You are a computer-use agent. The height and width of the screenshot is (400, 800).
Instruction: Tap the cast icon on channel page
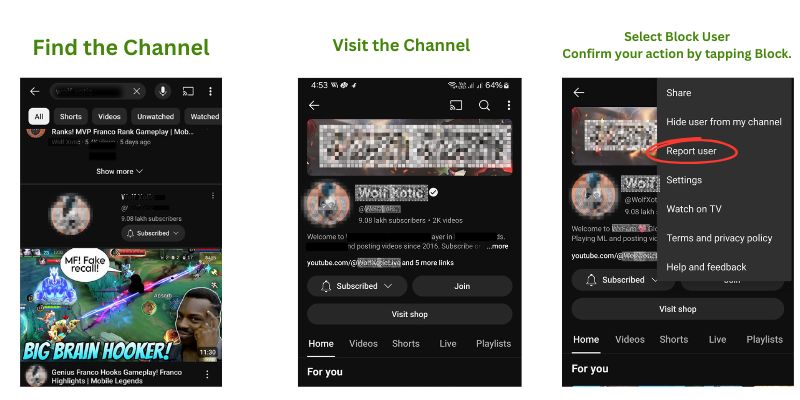tap(456, 106)
